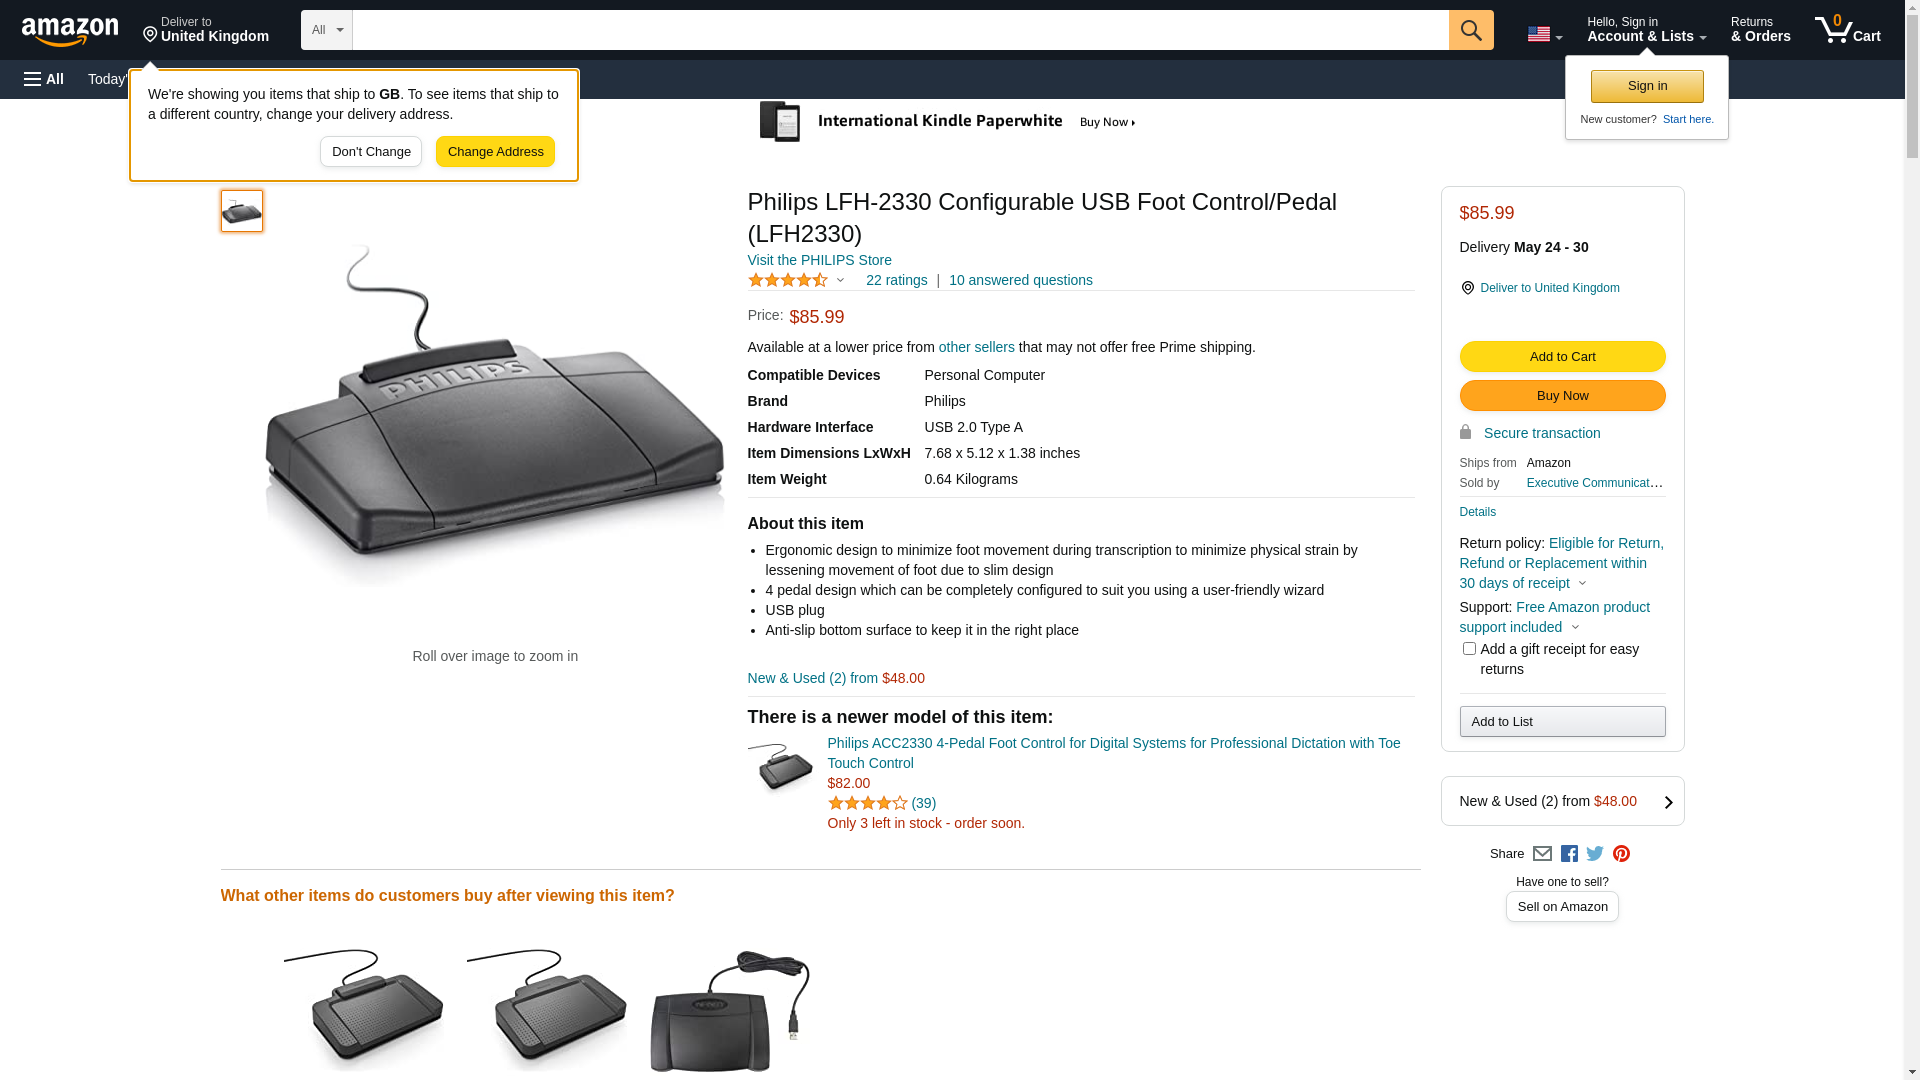Click the Add to Cart button

point(1562,357)
